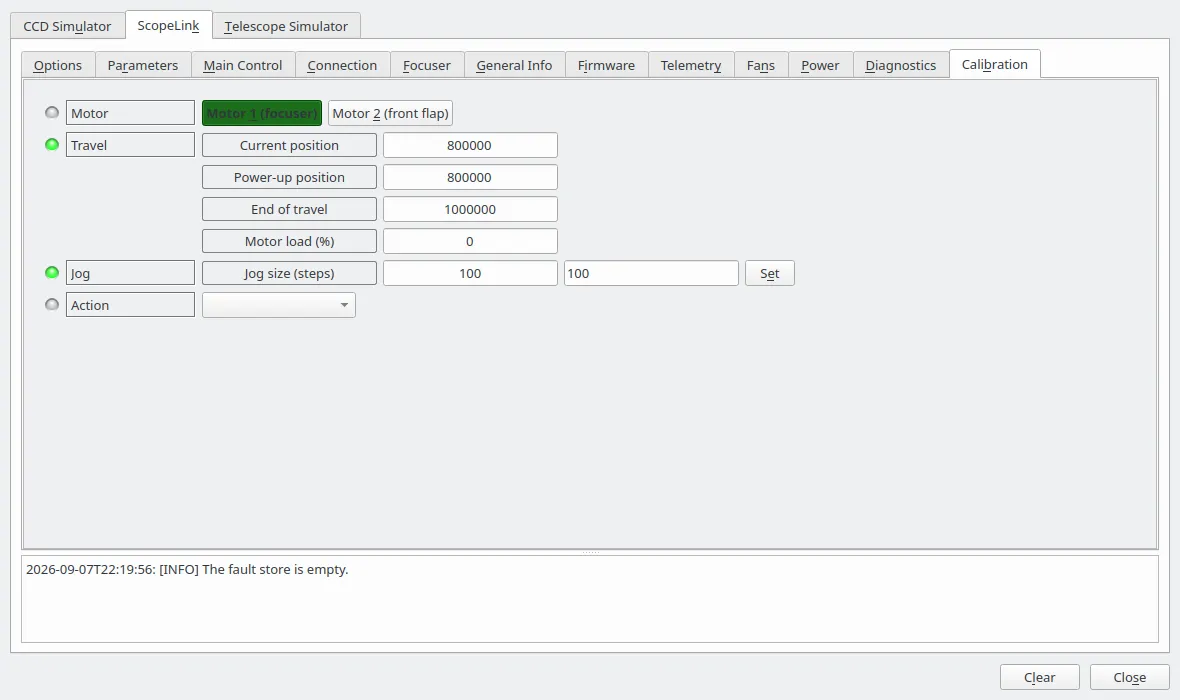Select Motor 1 (focuser) toggle

[262, 113]
